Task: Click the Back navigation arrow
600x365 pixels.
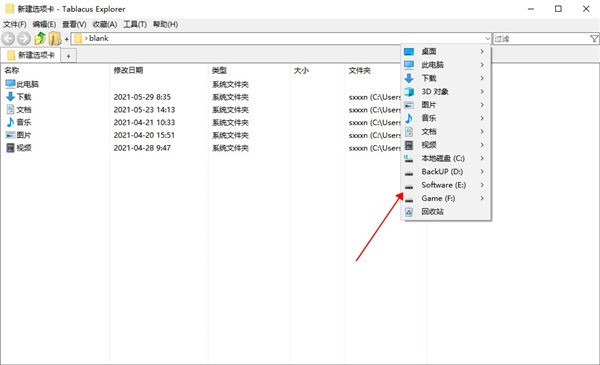Action: pos(8,38)
